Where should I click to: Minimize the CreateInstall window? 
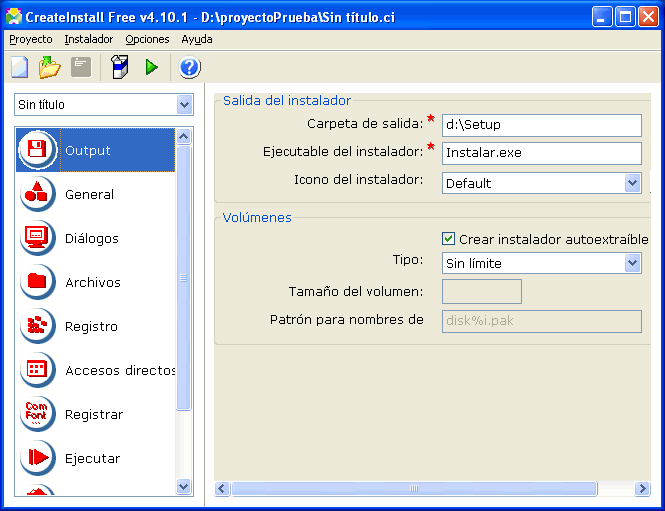point(602,17)
